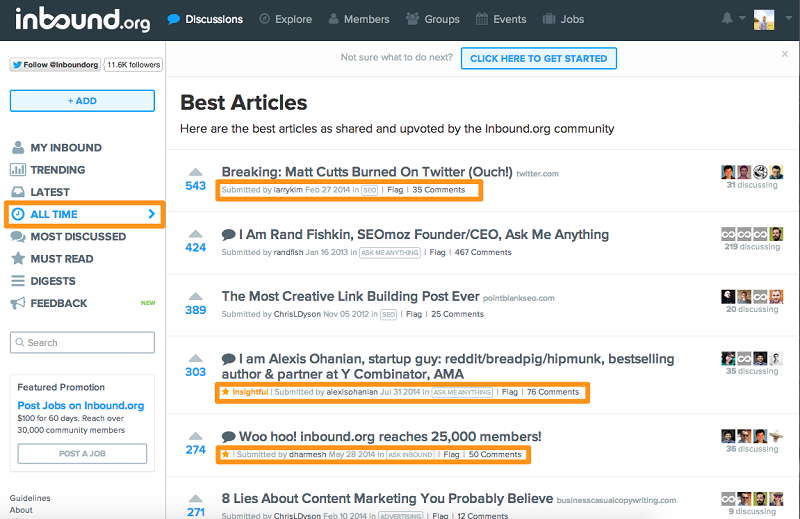Viewport: 800px width, 519px height.
Task: Open FEEDBACK in the sidebar
Action: [x=59, y=304]
